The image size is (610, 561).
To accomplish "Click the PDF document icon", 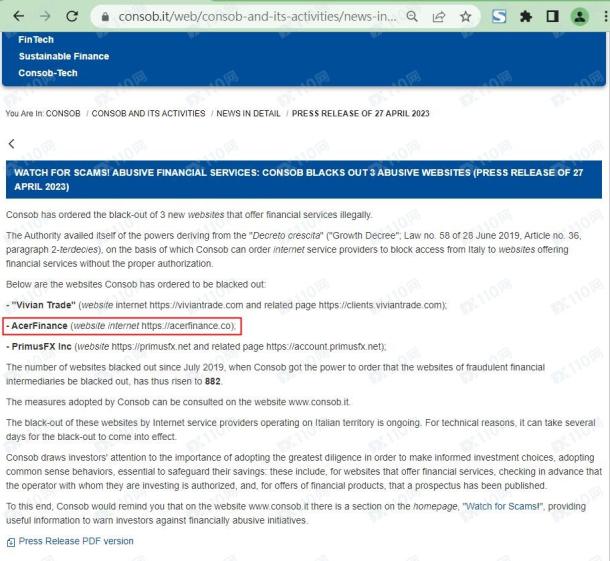I will (x=11, y=542).
